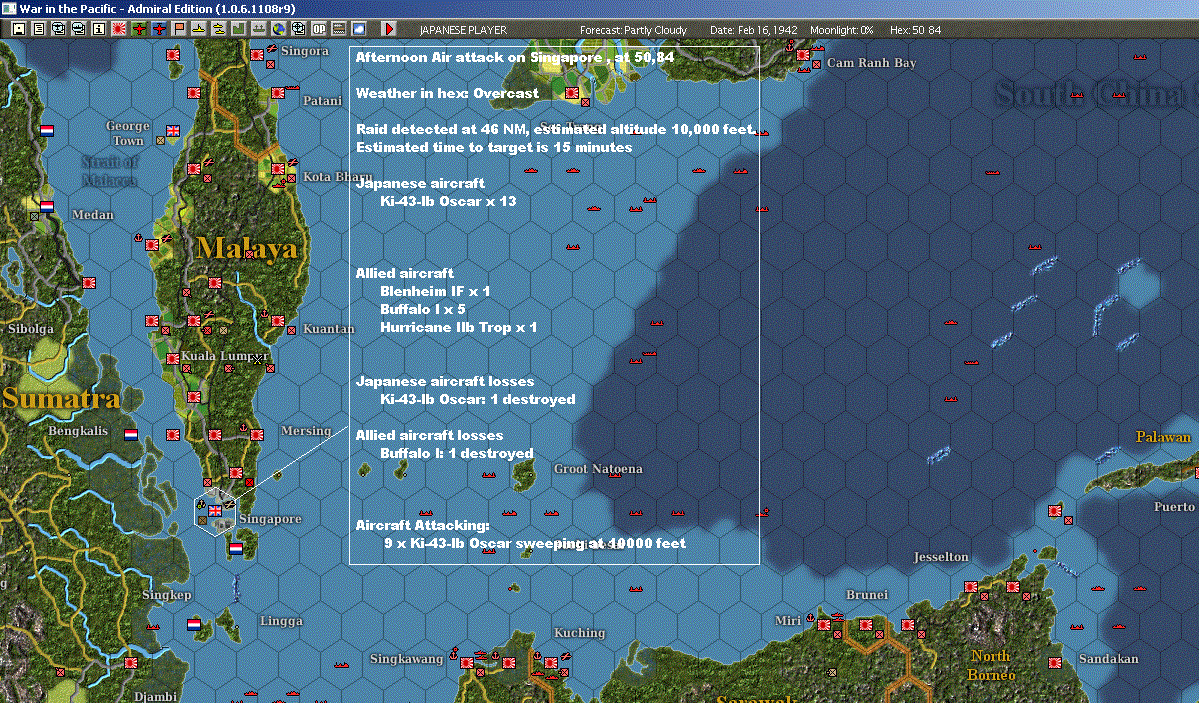
Task: Click the 'Weather in hex: Overcast' line
Action: tap(447, 93)
